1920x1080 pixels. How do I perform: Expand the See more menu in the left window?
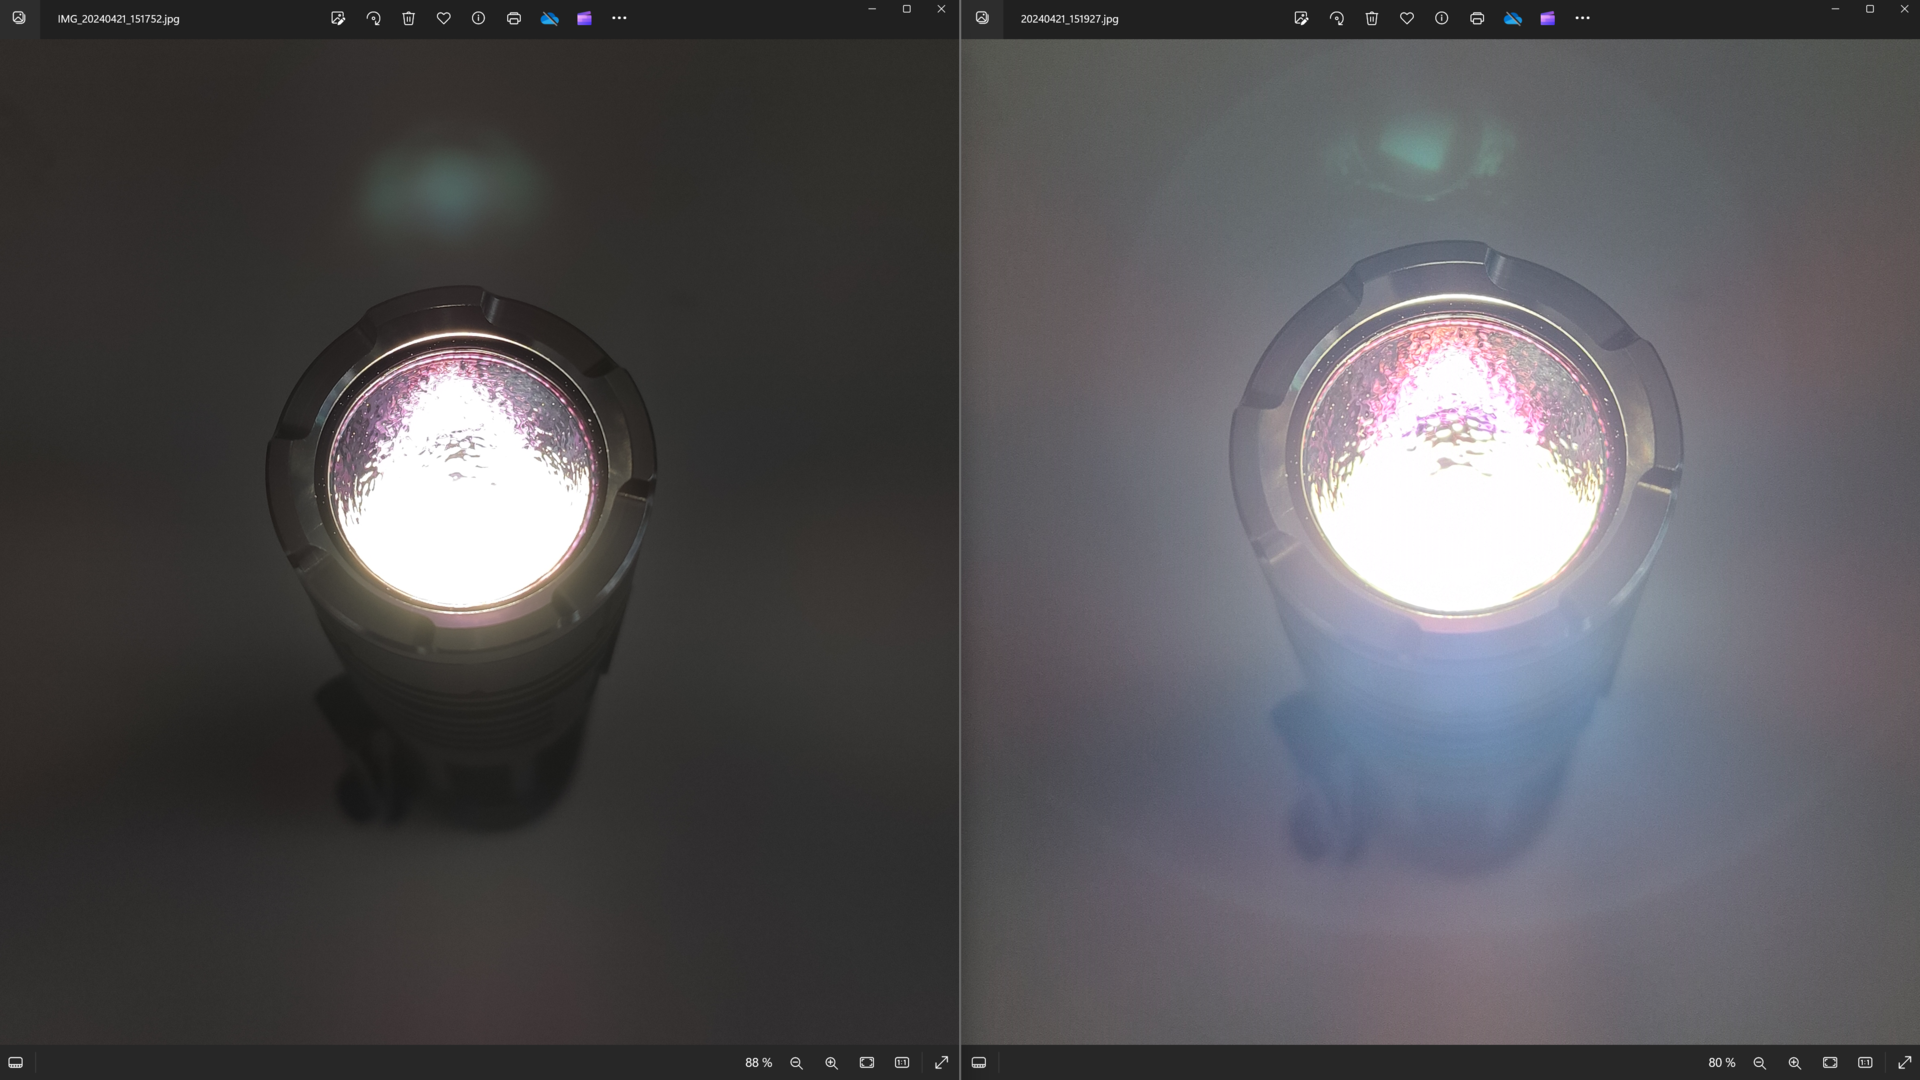(619, 18)
